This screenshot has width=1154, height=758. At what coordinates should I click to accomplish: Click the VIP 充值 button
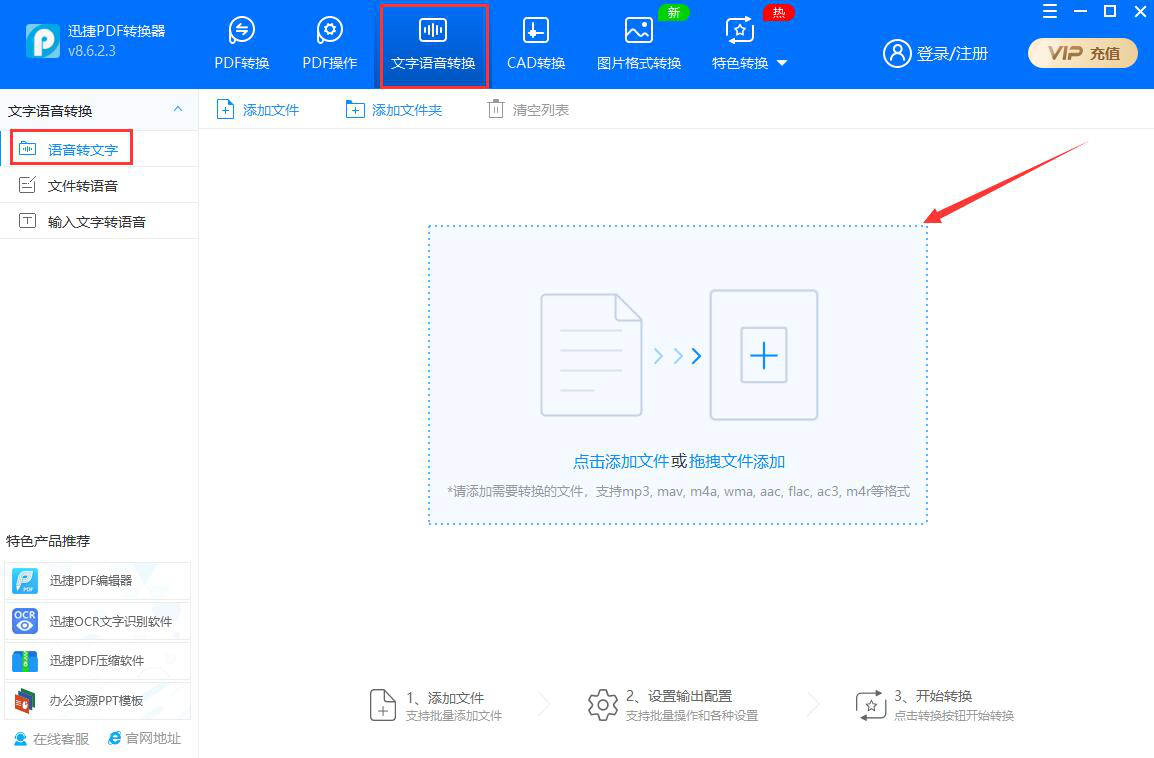pos(1083,53)
